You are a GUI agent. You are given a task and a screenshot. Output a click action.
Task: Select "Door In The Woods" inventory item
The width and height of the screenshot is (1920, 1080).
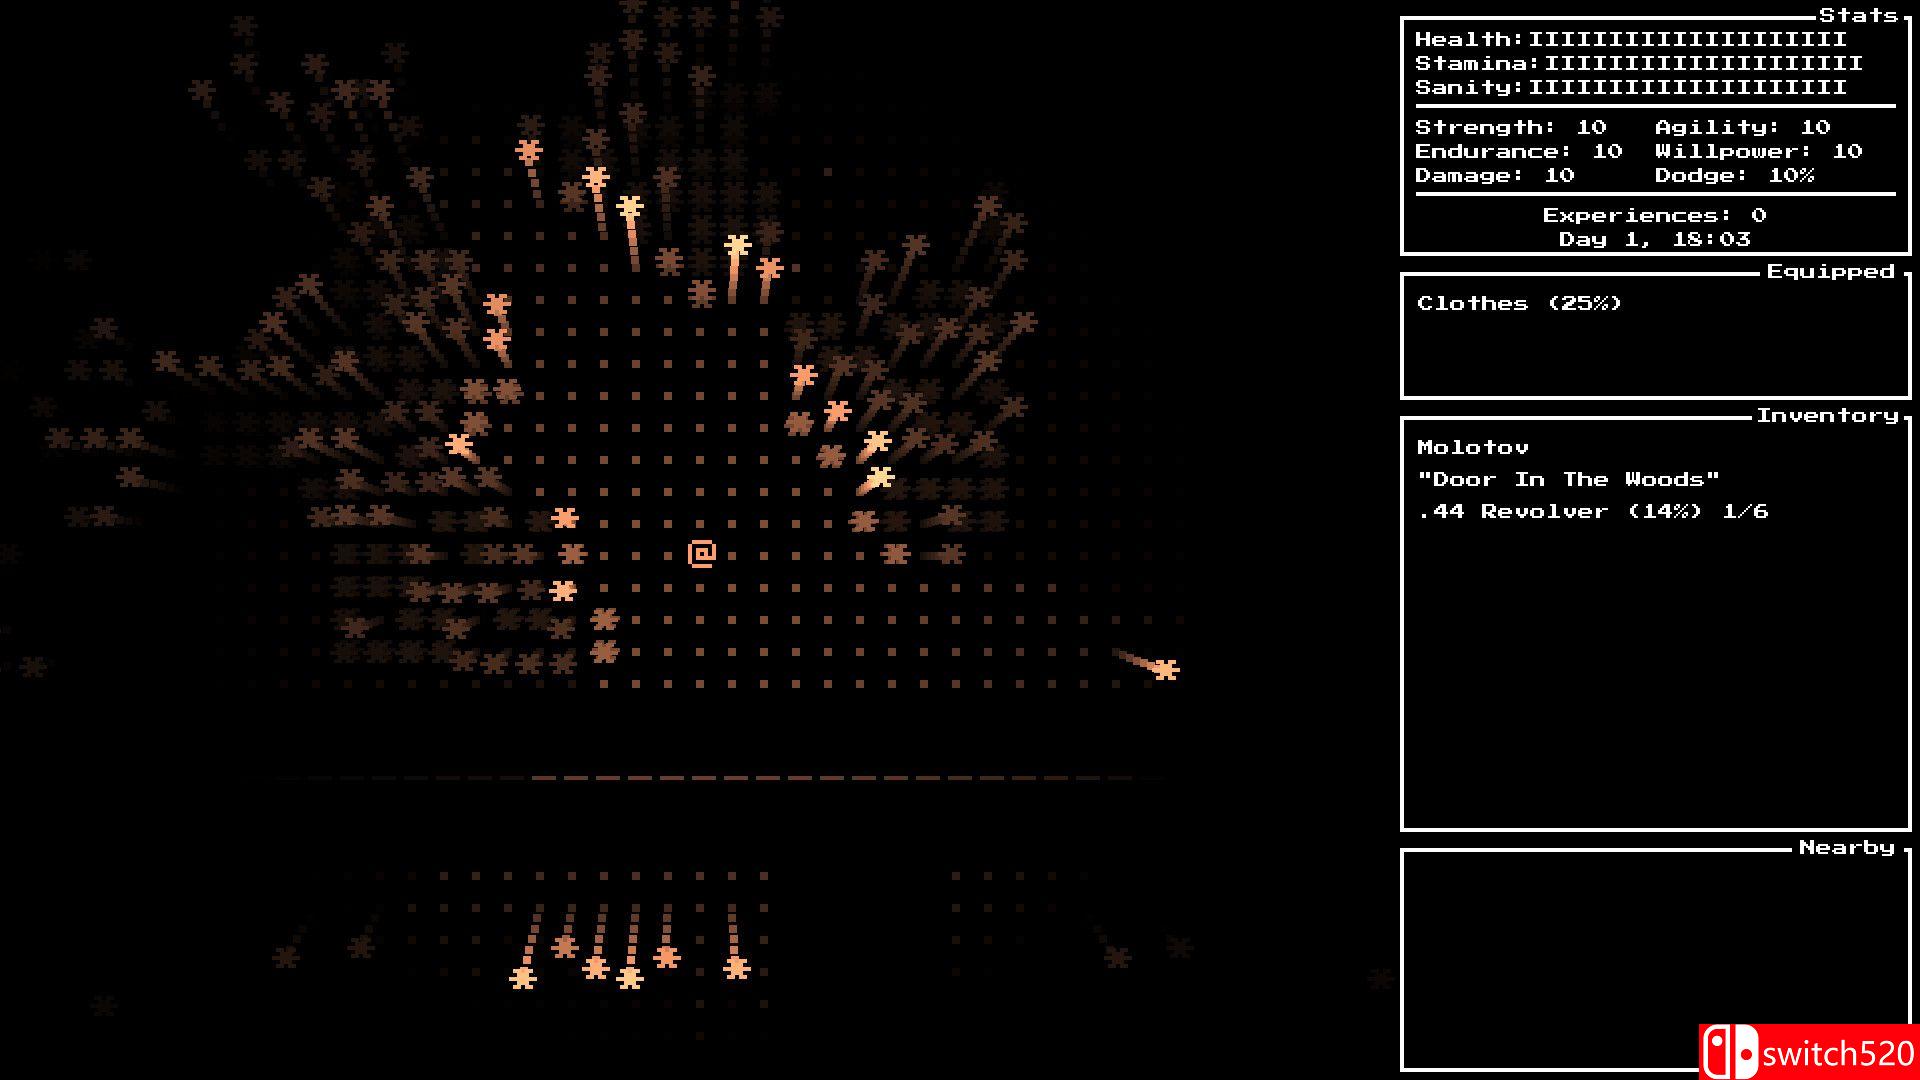pos(1568,479)
